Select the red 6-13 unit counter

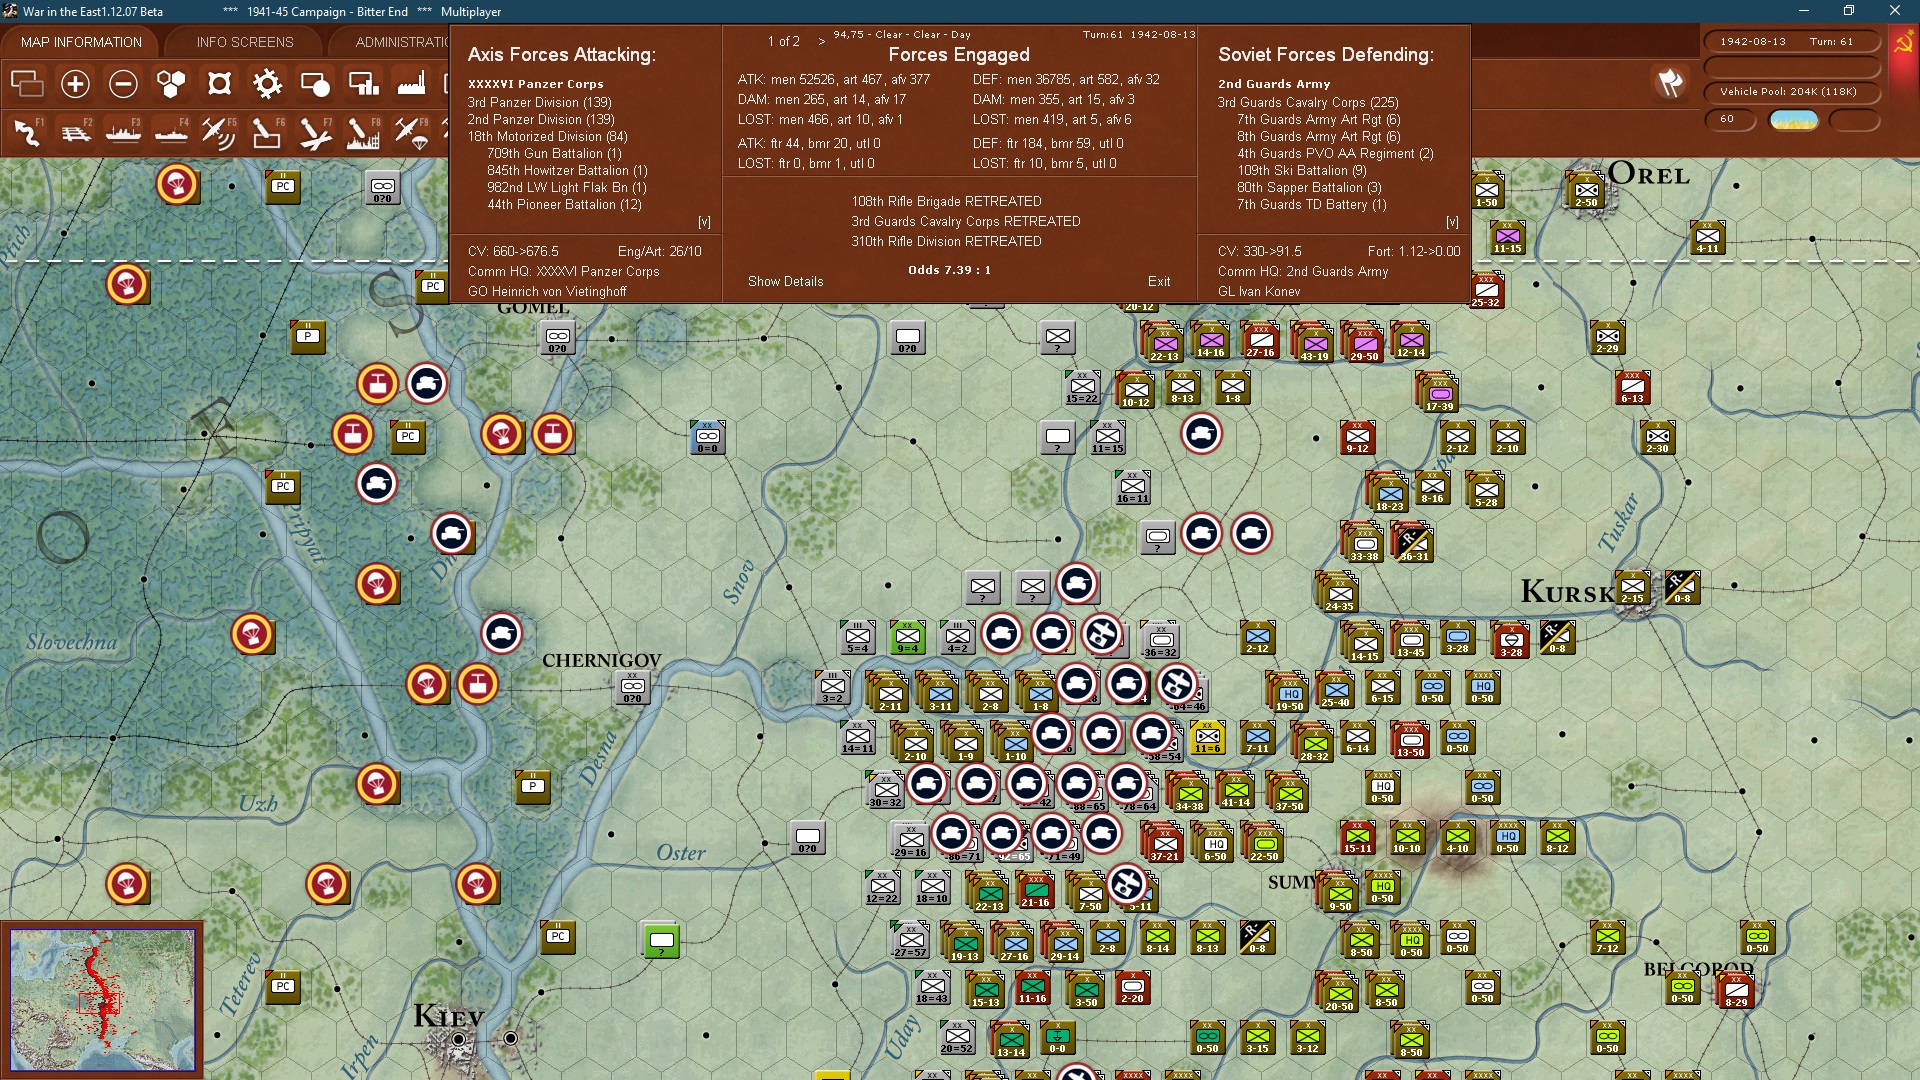pos(1632,387)
